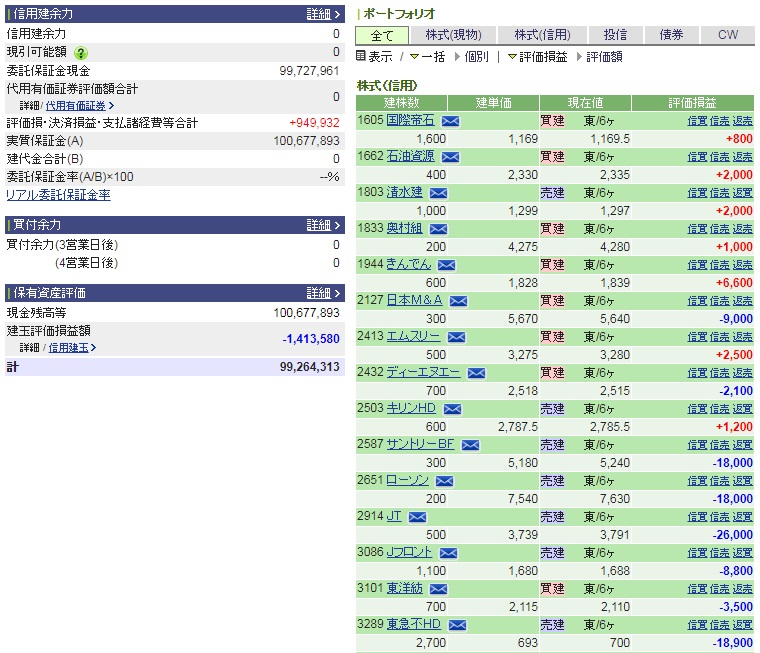Viewport: 760px width, 653px height.
Task: Click the 99,727,961 委託保証金現金 value
Action: click(x=309, y=71)
